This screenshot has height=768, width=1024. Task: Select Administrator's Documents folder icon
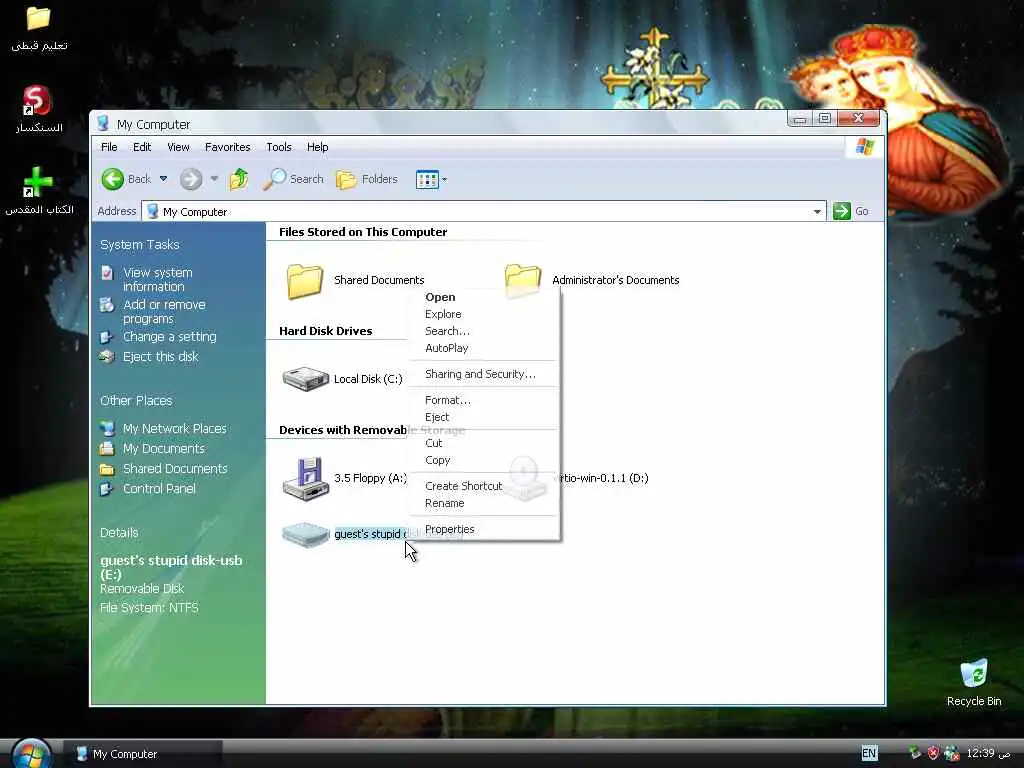[523, 281]
